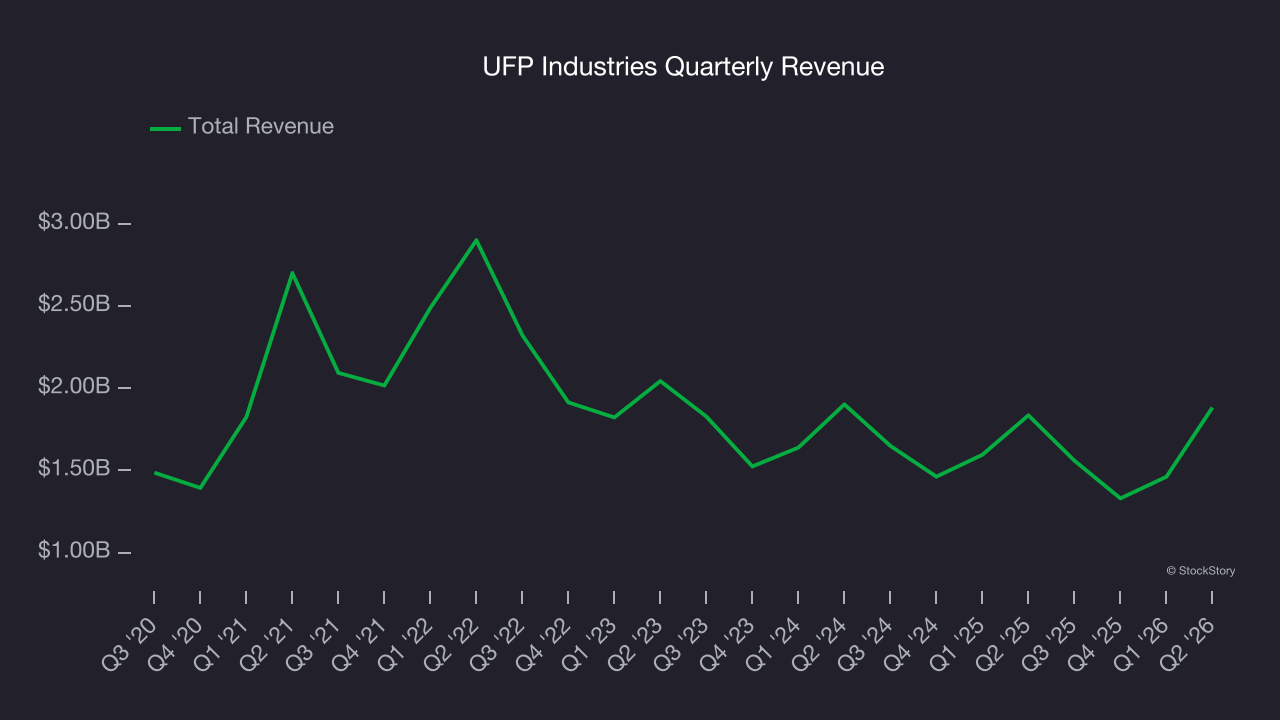
Task: Click the $1.00B y-axis label
Action: 74,550
